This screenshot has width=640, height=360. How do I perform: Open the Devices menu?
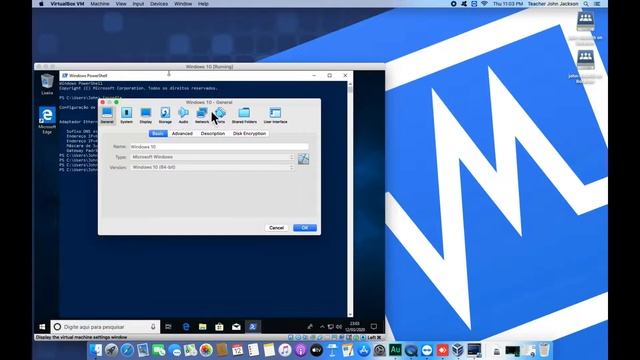tap(159, 4)
